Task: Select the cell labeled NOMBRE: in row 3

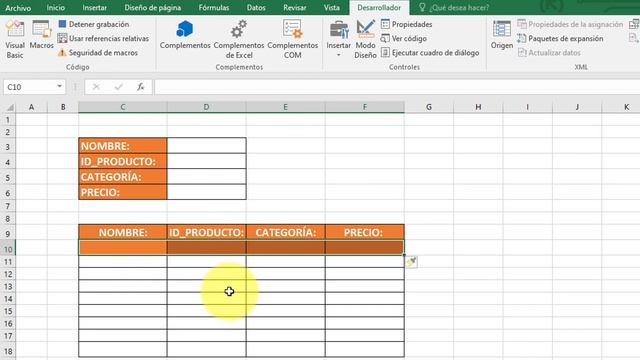Action: [123, 146]
